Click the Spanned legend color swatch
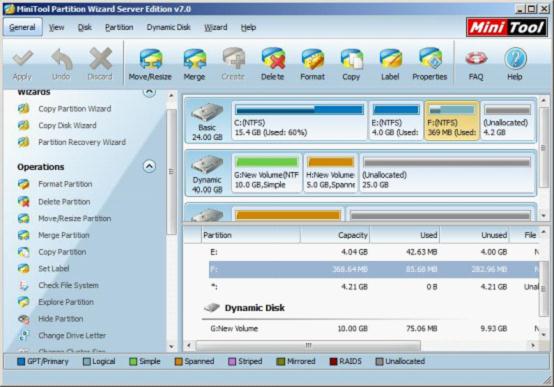The width and height of the screenshot is (554, 387). 178,362
